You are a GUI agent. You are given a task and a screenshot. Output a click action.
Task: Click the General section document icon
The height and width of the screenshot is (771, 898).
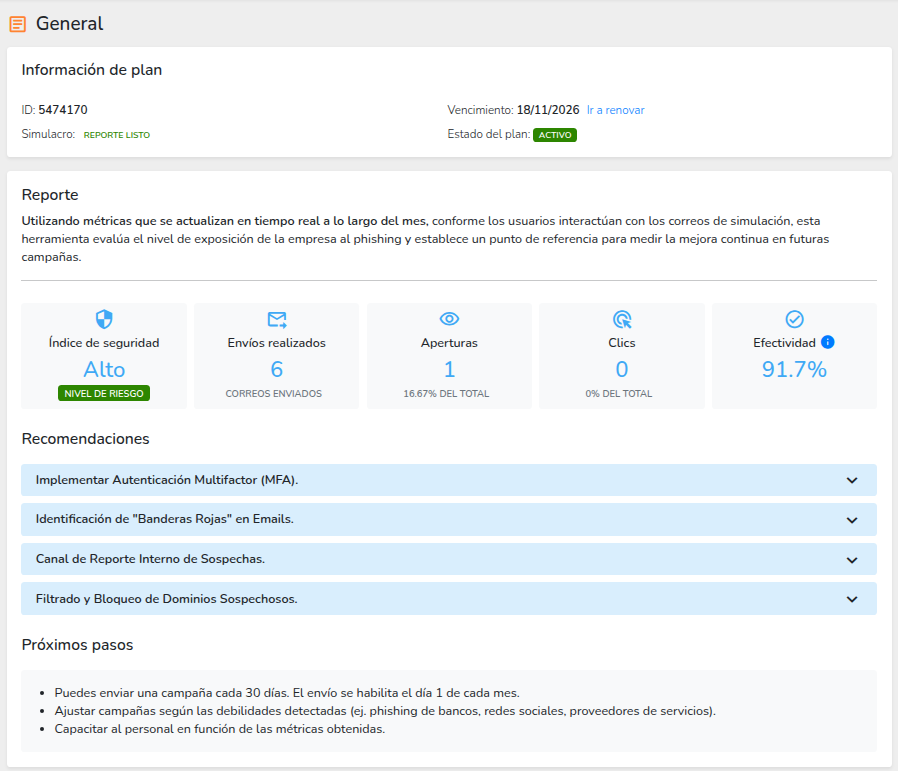[18, 24]
